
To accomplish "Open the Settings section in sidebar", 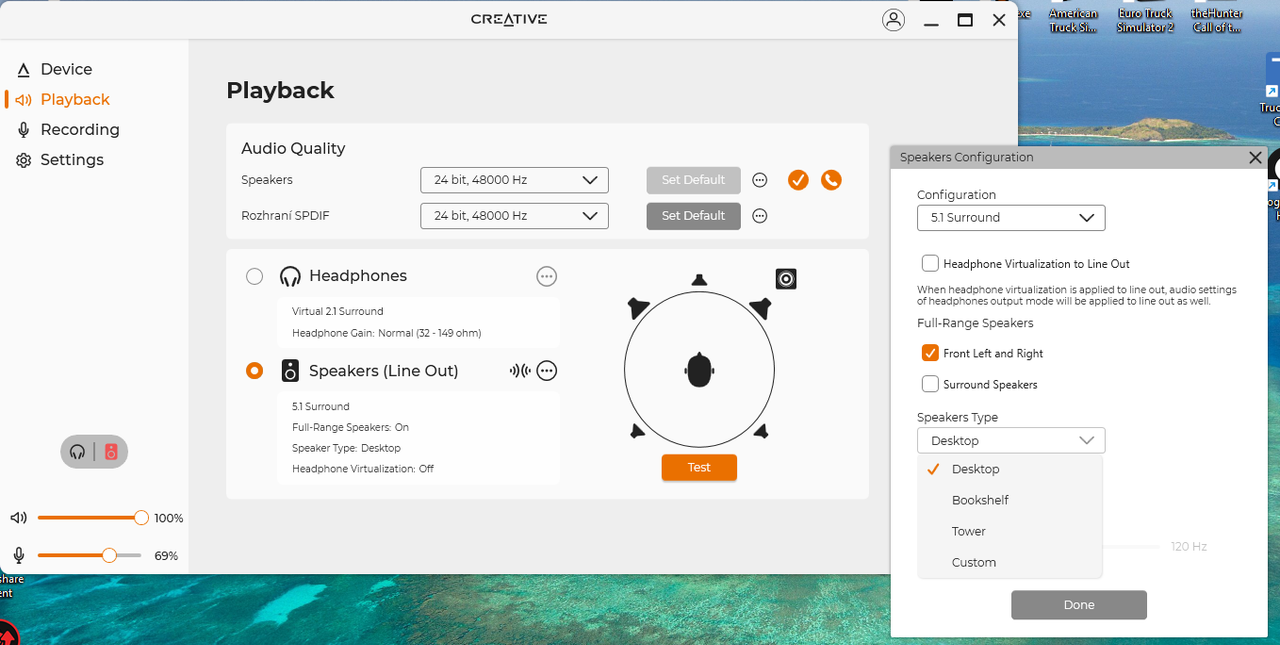I will pos(72,159).
